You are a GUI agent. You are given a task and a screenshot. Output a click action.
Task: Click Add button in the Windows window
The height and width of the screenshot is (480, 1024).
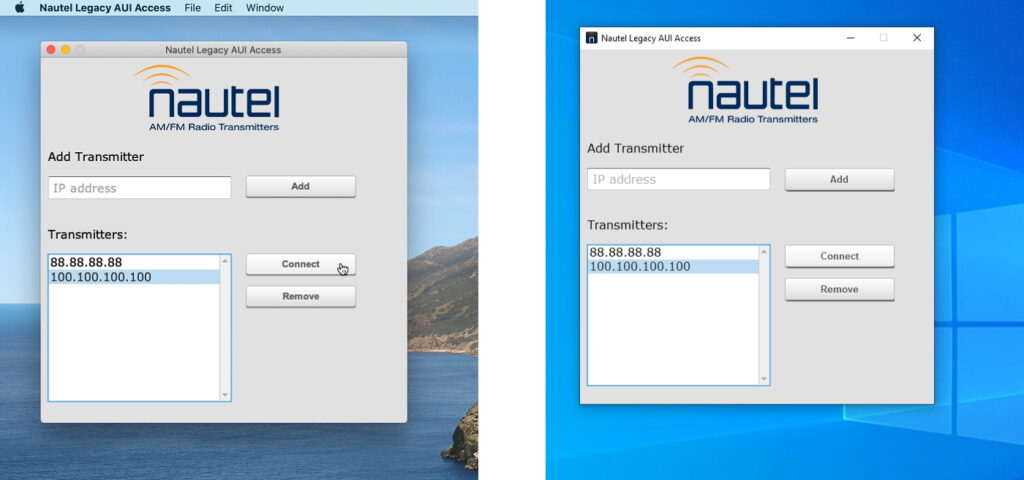click(839, 179)
